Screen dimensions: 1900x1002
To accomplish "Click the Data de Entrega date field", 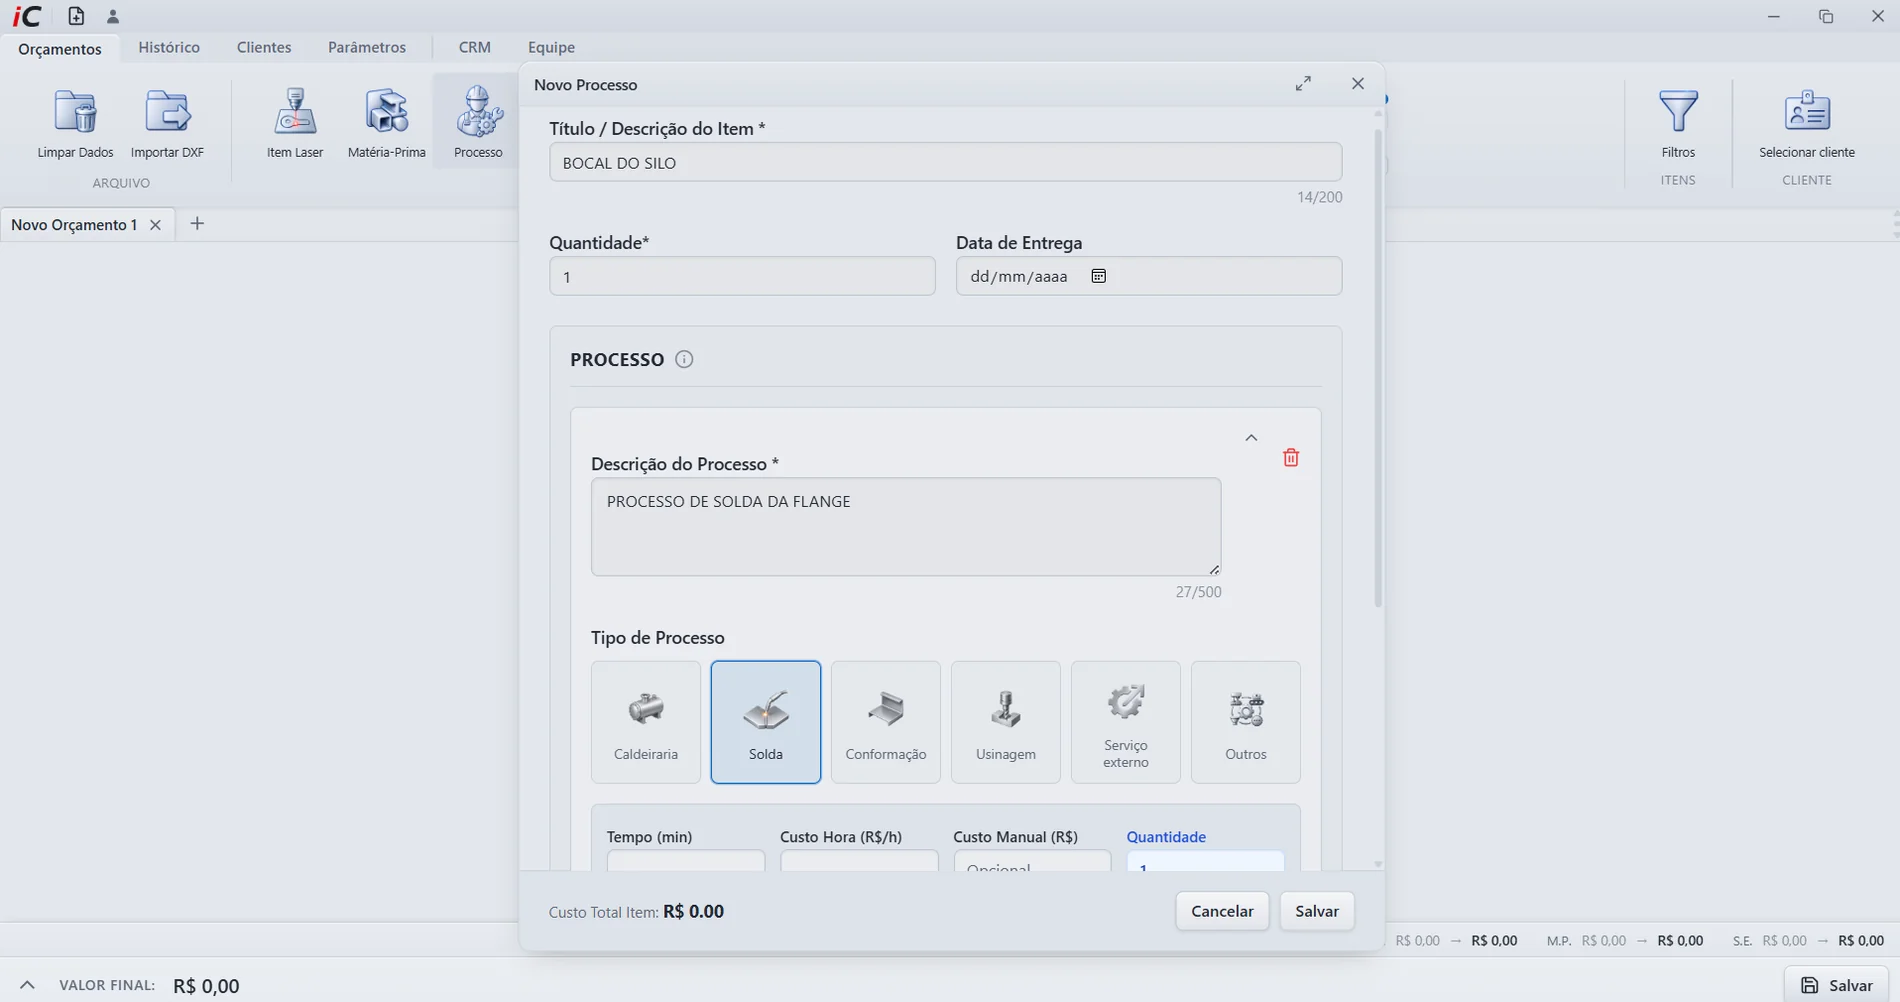I will pyautogui.click(x=1149, y=276).
